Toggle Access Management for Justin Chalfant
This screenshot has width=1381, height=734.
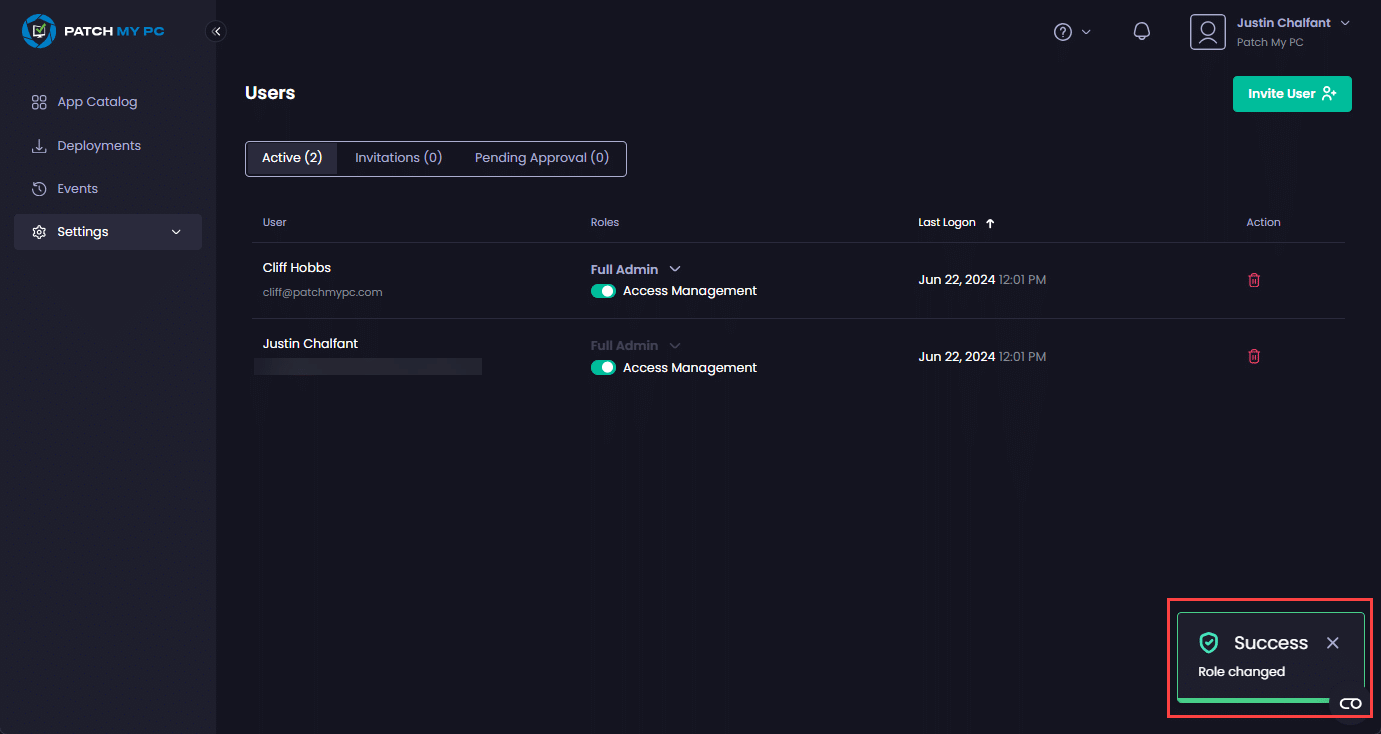(603, 368)
